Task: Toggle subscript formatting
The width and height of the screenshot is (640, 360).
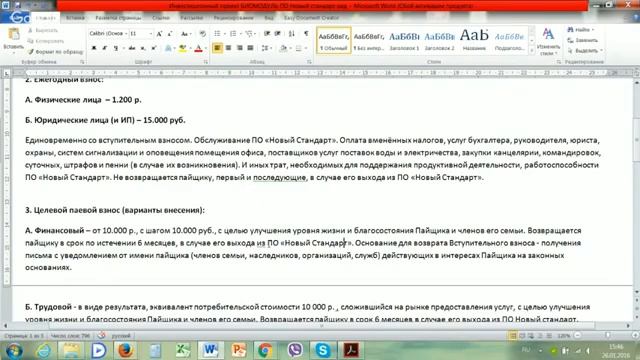Action: pyautogui.click(x=143, y=48)
